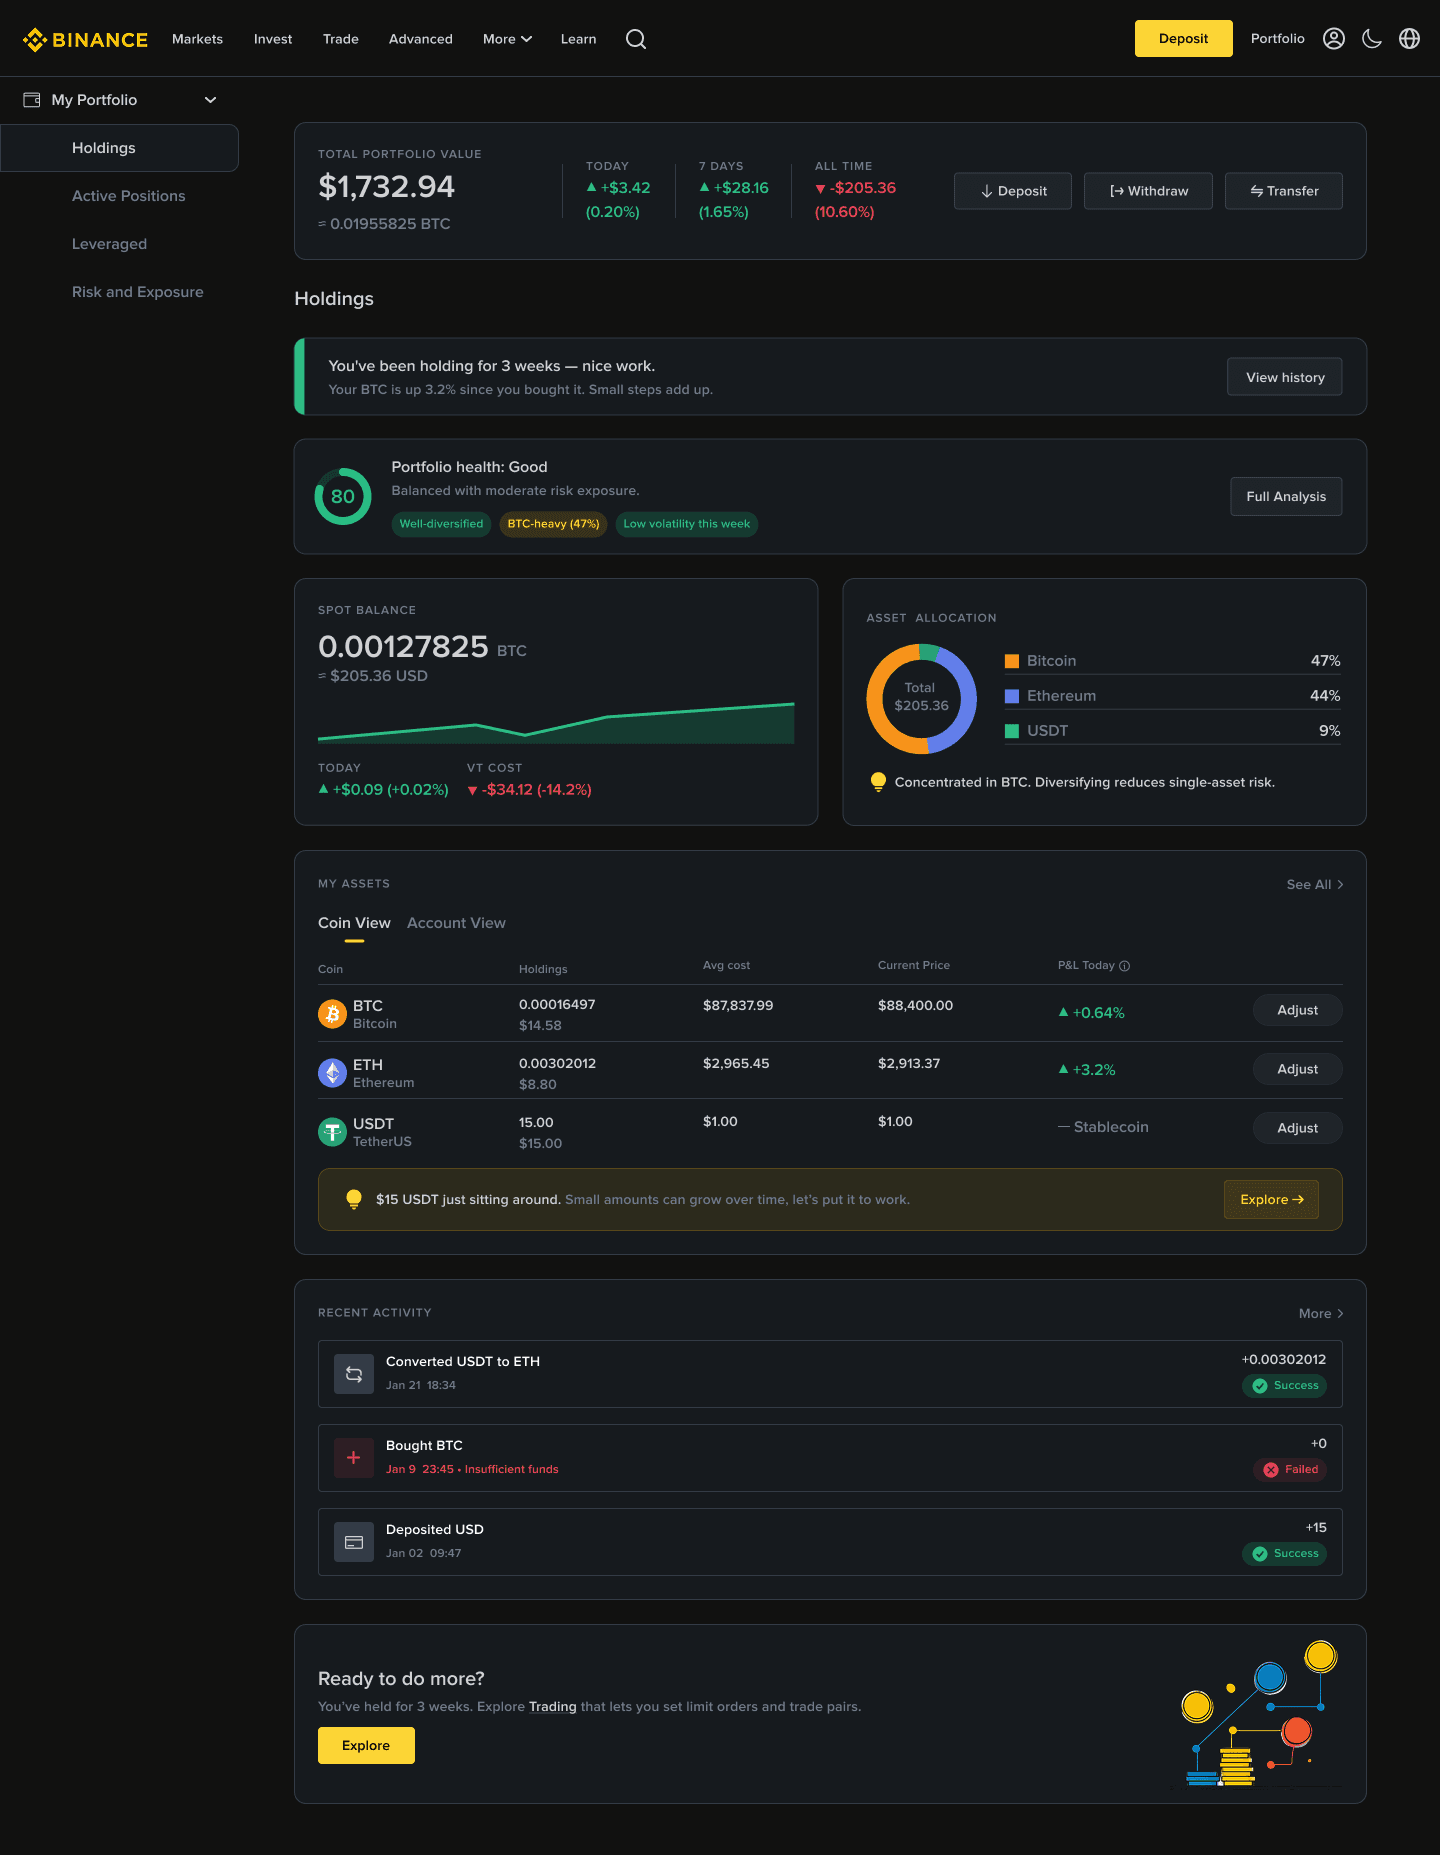Go to Active Positions in sidebar
This screenshot has width=1440, height=1855.
coord(129,196)
